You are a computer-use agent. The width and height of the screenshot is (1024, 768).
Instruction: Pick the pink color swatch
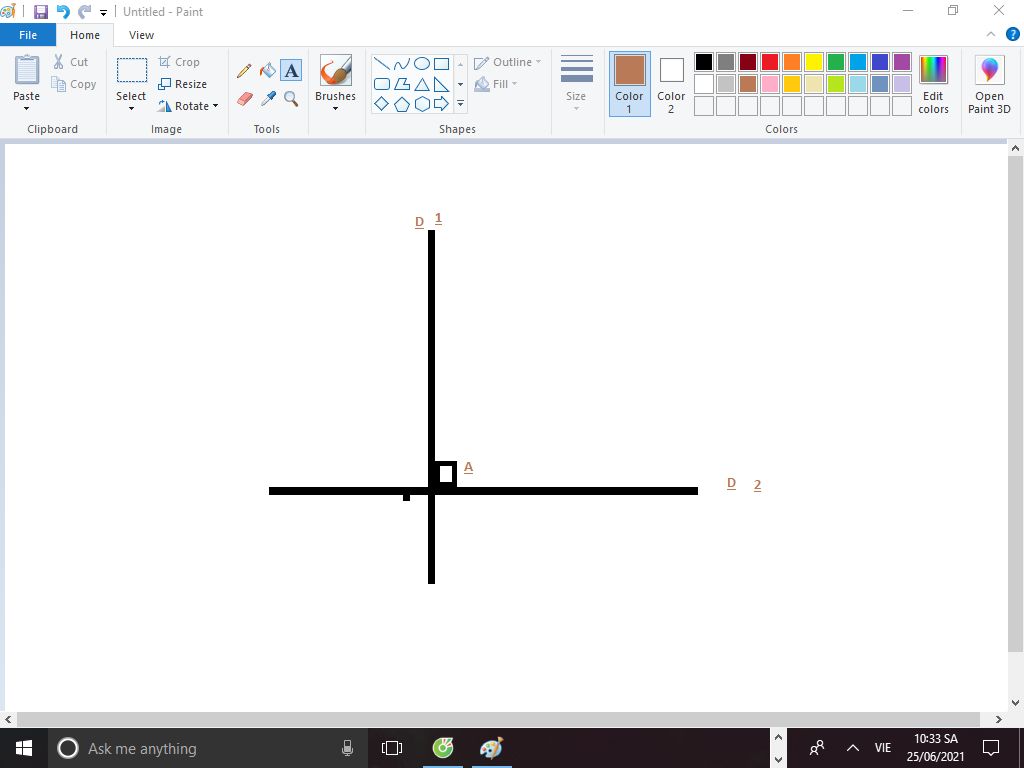tap(769, 84)
